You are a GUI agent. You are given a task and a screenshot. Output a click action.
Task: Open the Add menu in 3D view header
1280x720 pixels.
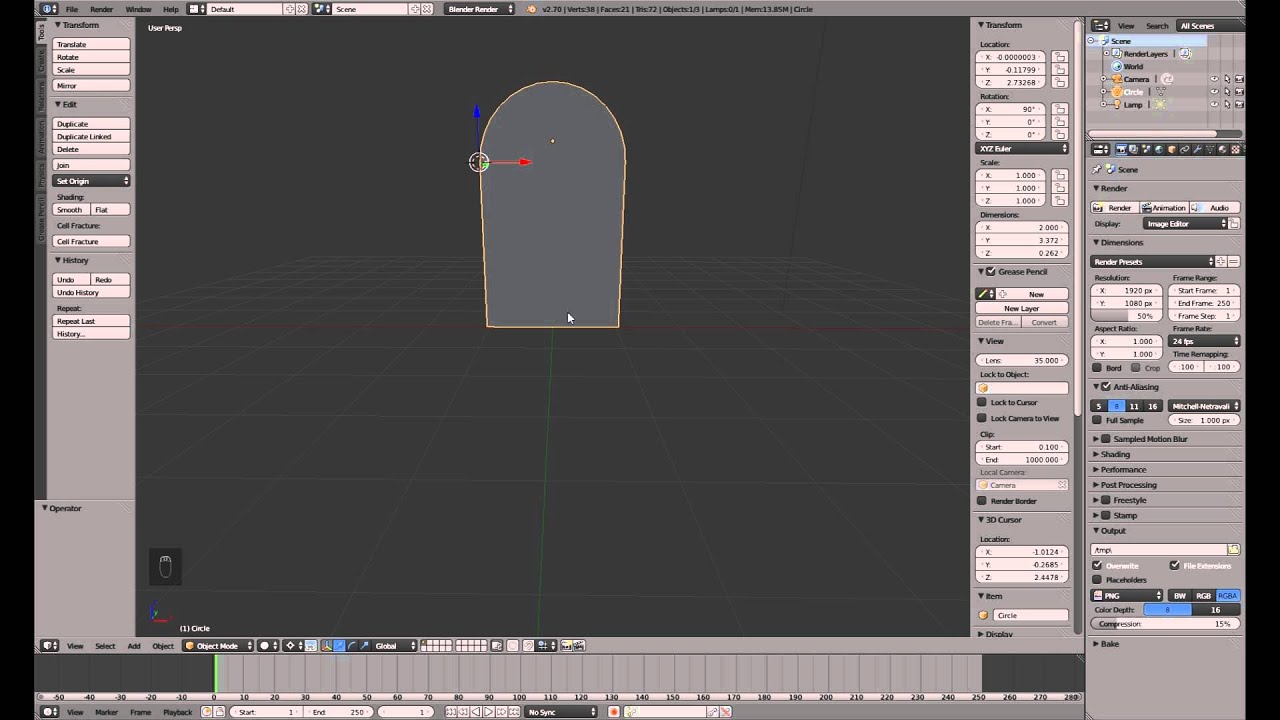click(x=133, y=646)
